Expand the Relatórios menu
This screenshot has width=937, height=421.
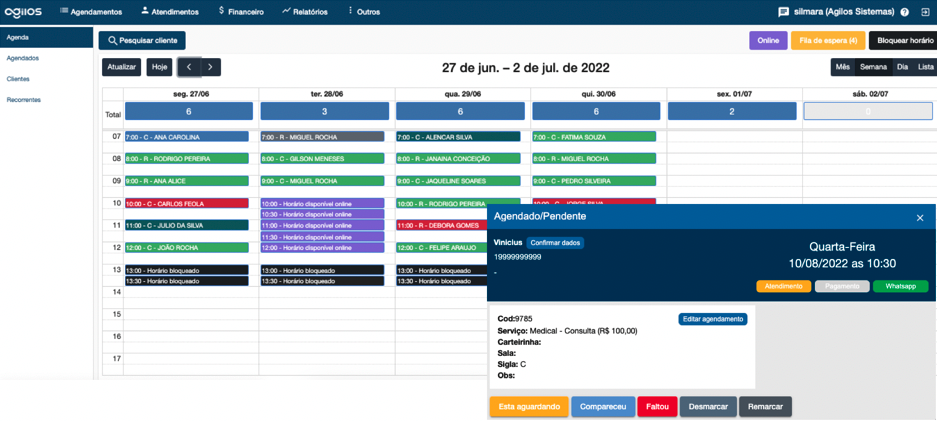pos(305,12)
